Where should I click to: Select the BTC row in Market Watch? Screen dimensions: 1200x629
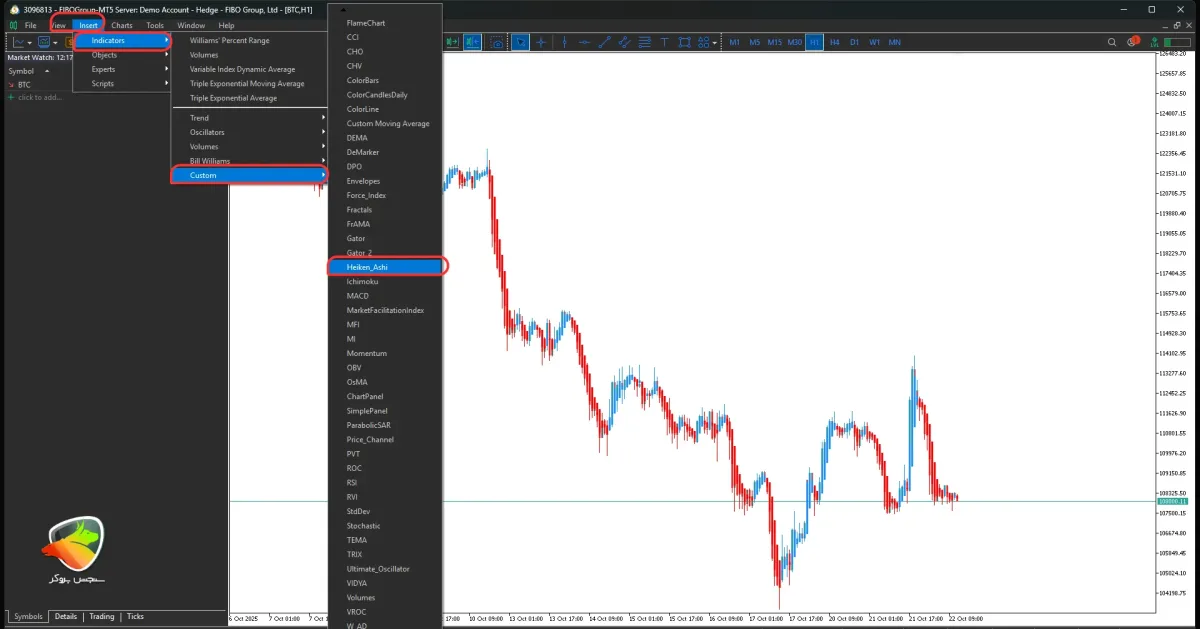[24, 84]
